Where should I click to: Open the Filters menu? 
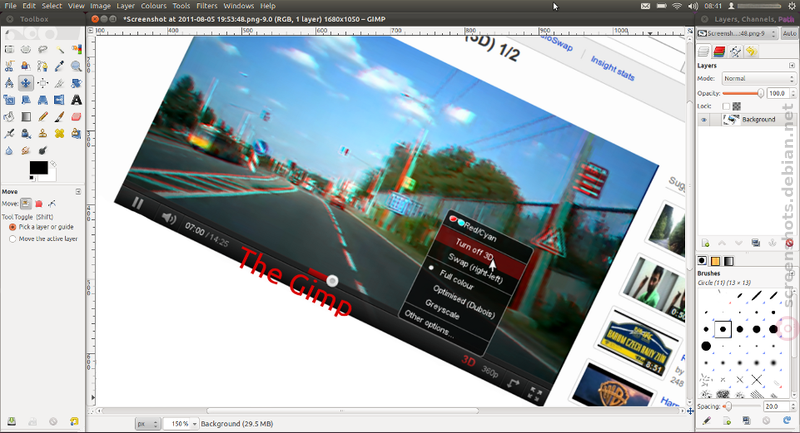[x=207, y=6]
